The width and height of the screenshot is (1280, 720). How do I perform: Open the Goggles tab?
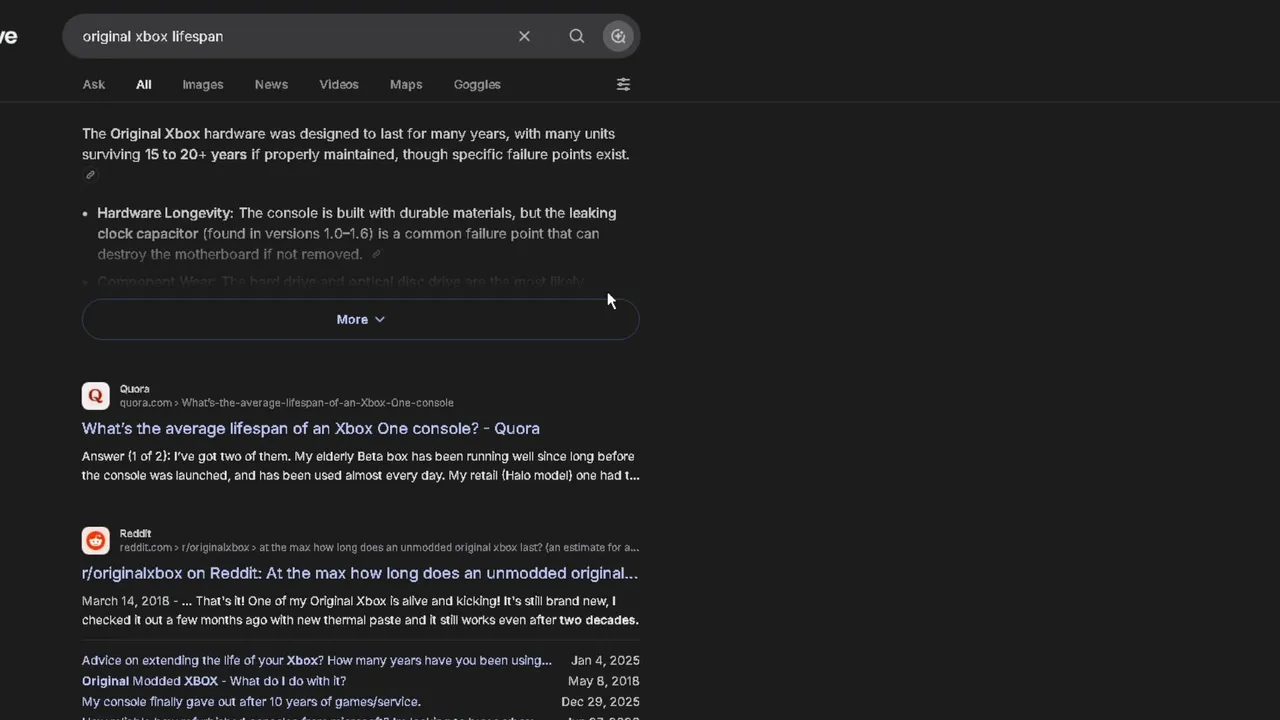[x=477, y=84]
